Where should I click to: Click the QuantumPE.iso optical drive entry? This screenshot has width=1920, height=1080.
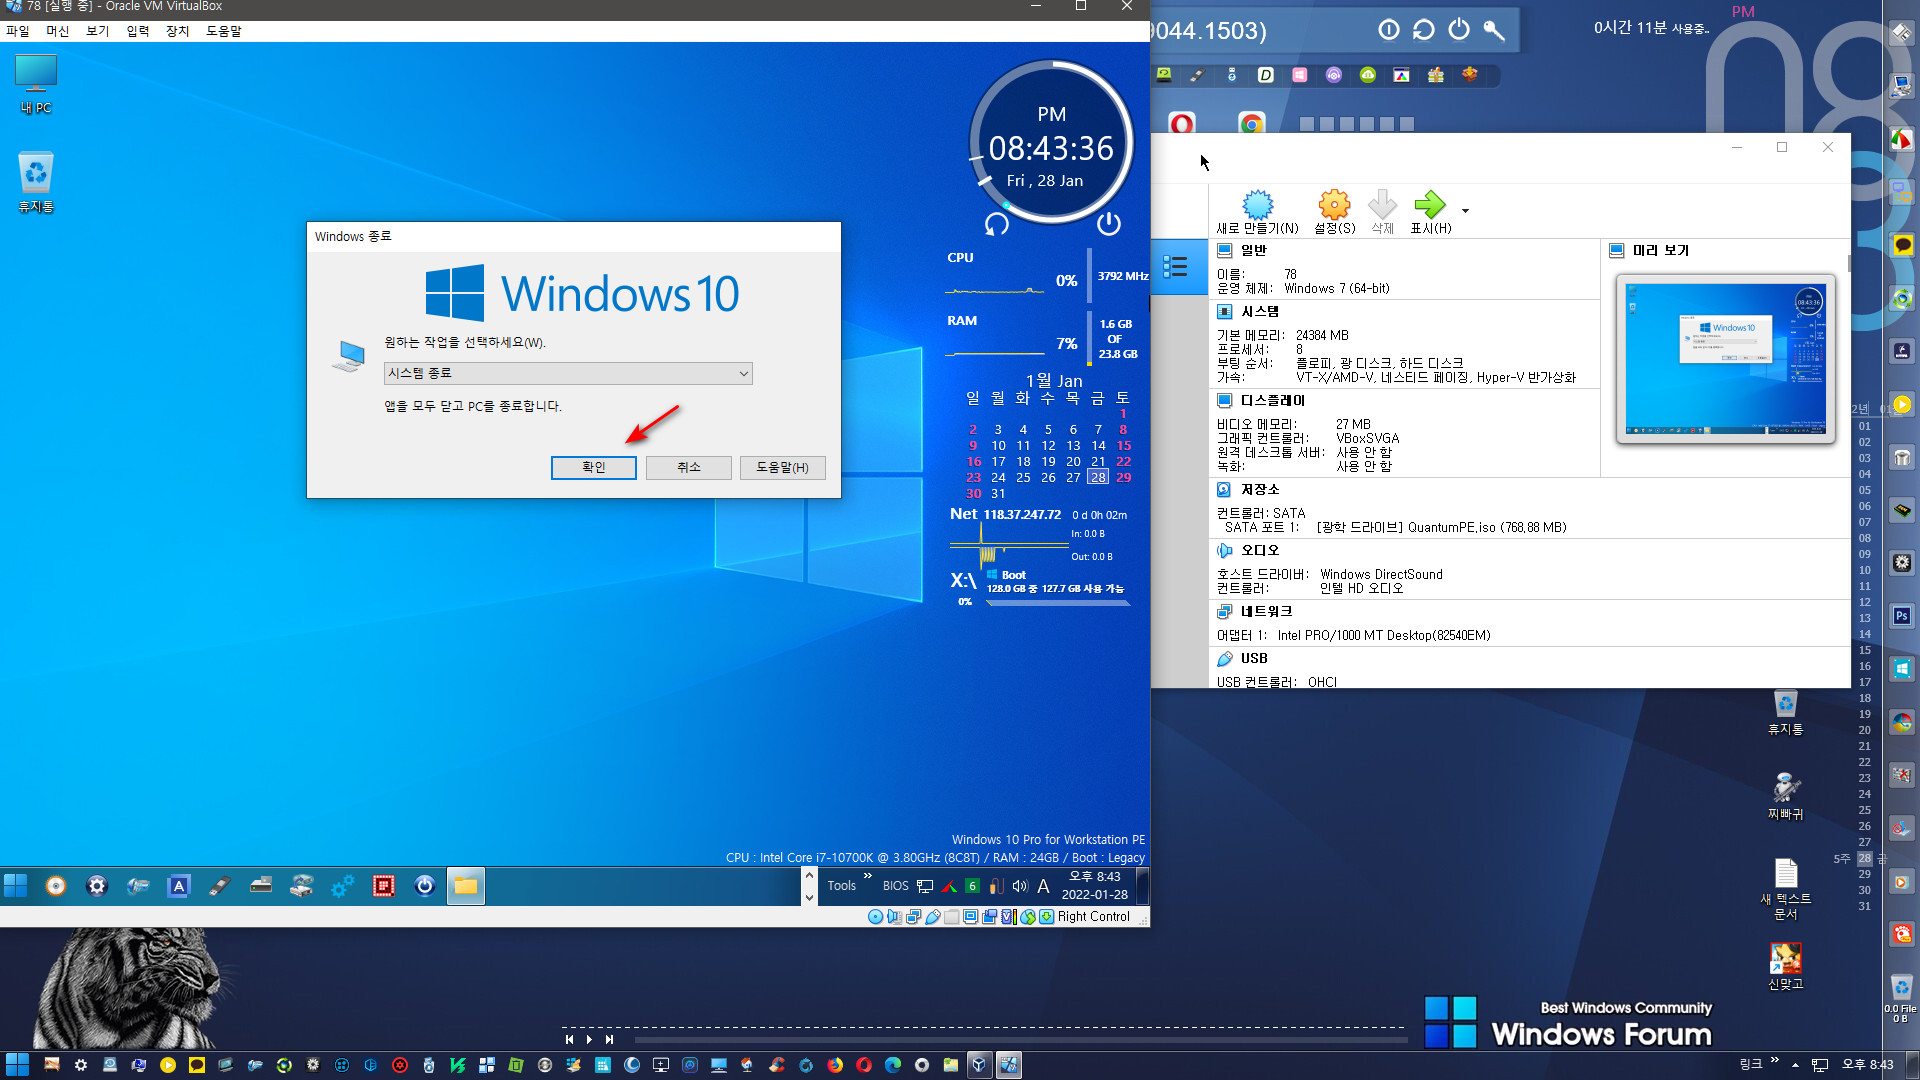[1441, 528]
